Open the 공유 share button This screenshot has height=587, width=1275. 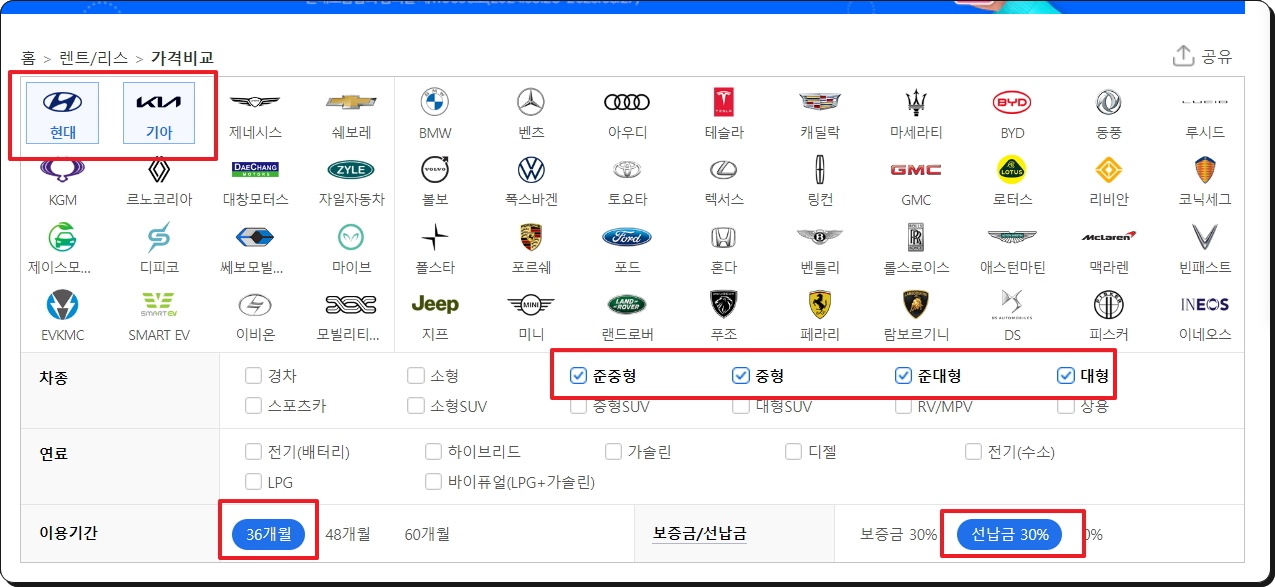(x=1202, y=56)
